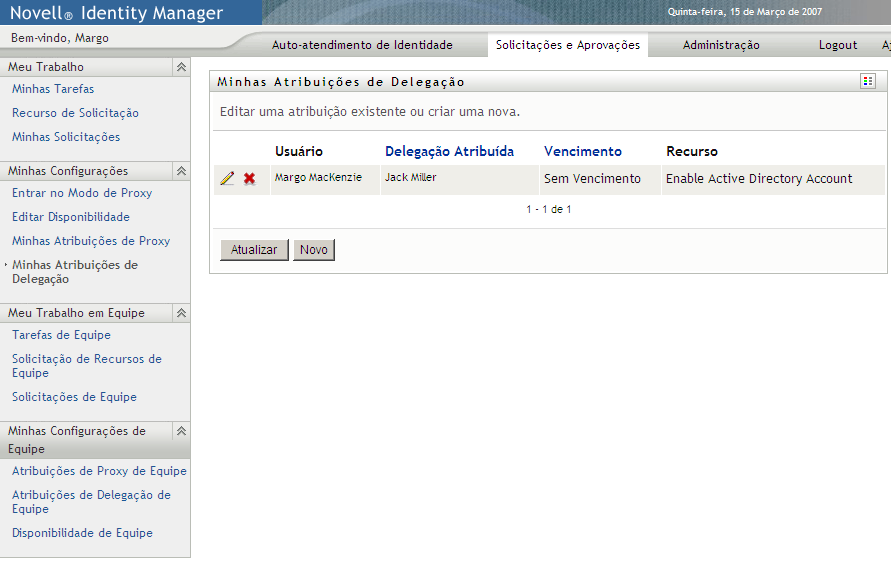Image resolution: width=891 pixels, height=564 pixels.
Task: Open Minhas Atribuições de Proxy
Action: pyautogui.click(x=91, y=241)
